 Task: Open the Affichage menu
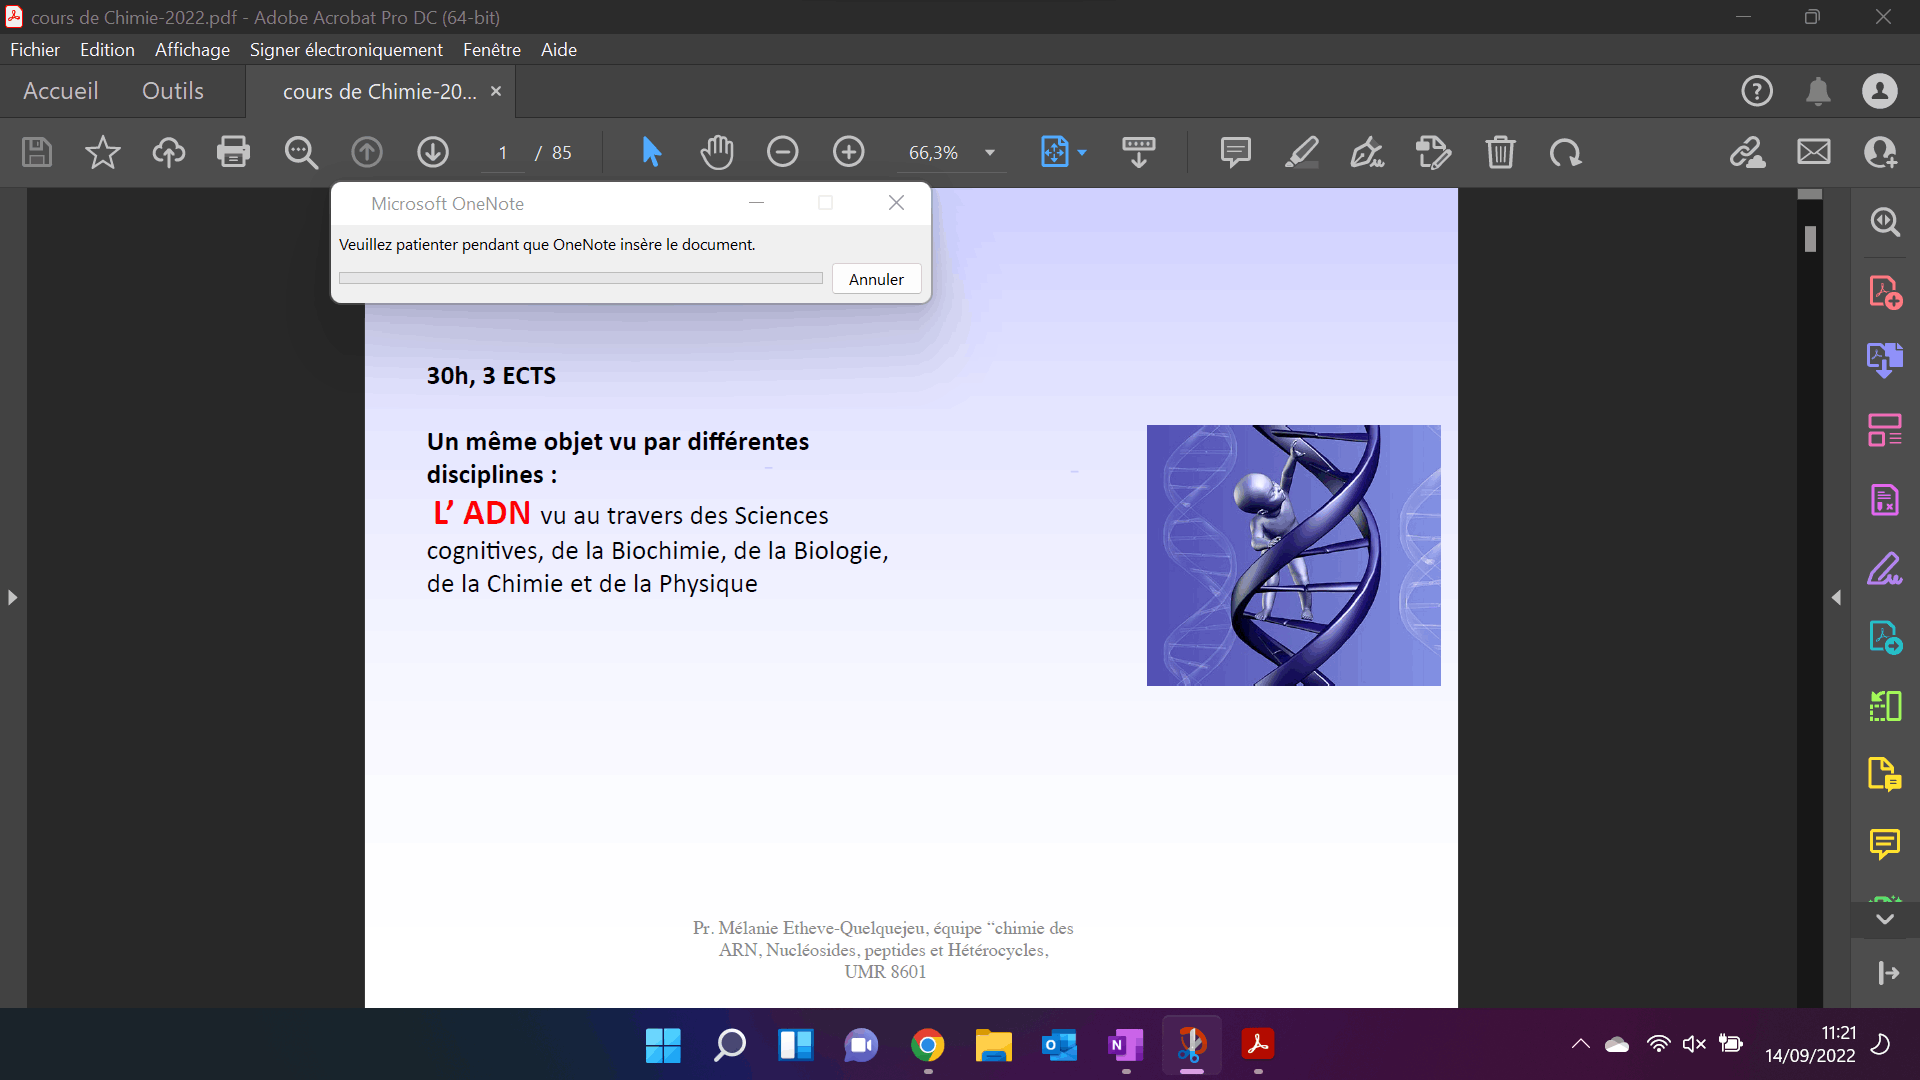click(192, 49)
